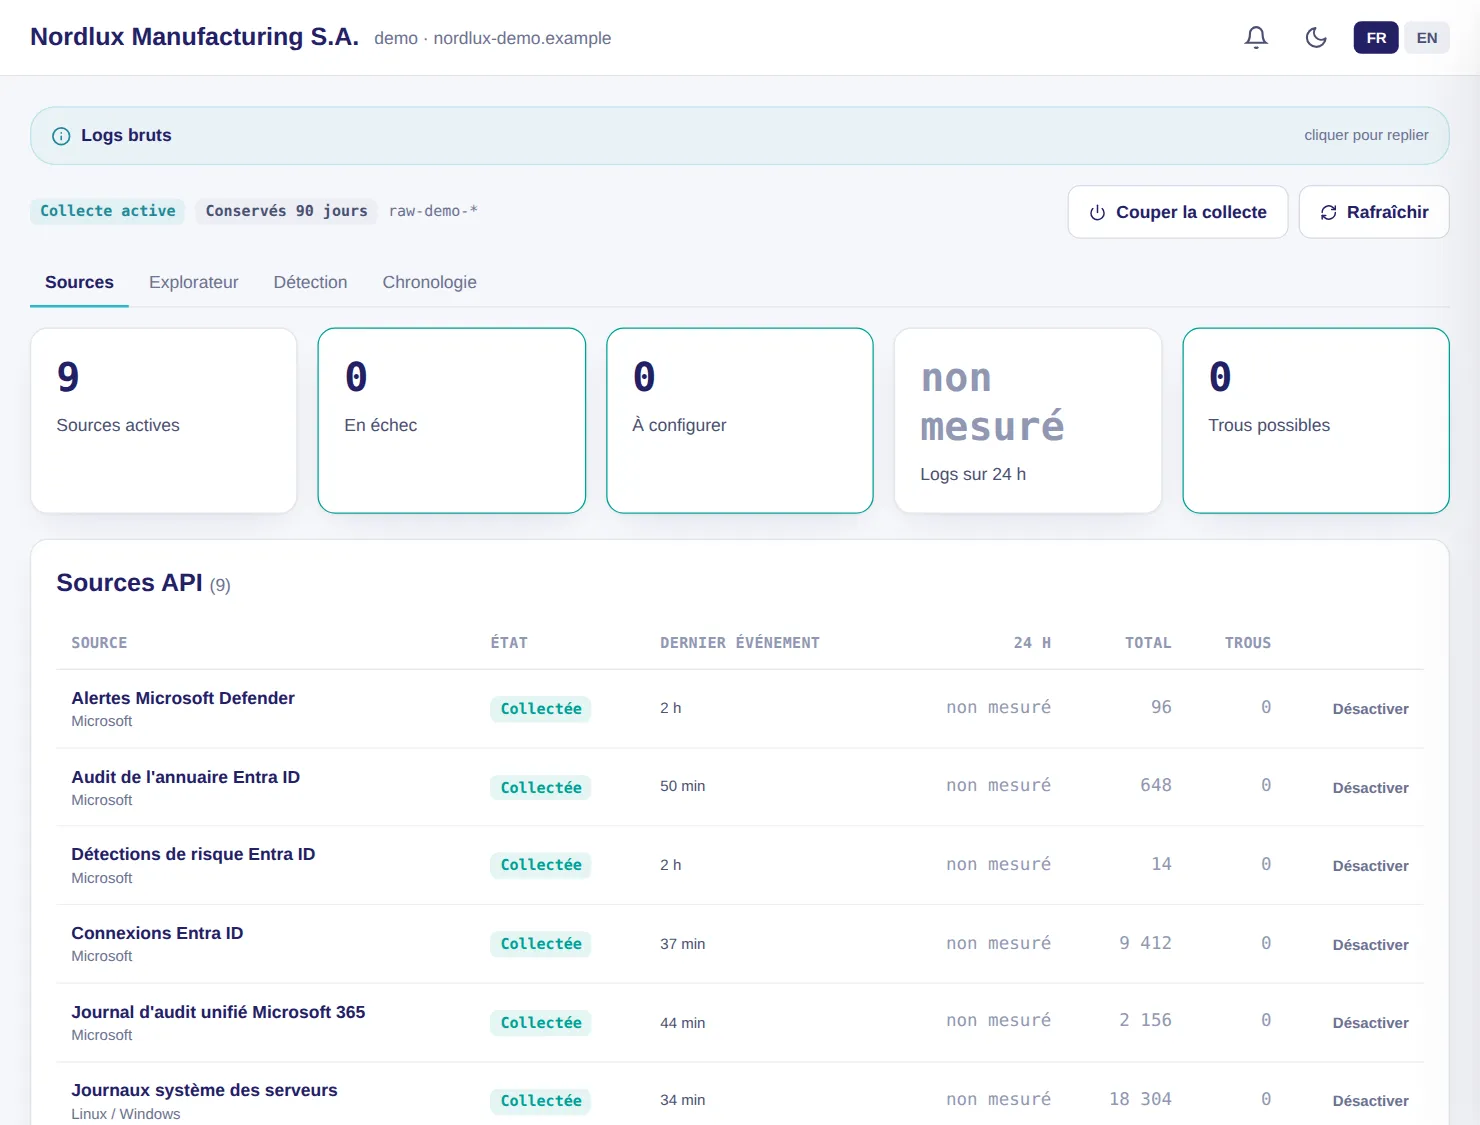Click total 9 412 for Connexions Entra ID
Viewport: 1480px width, 1125px height.
1146,943
